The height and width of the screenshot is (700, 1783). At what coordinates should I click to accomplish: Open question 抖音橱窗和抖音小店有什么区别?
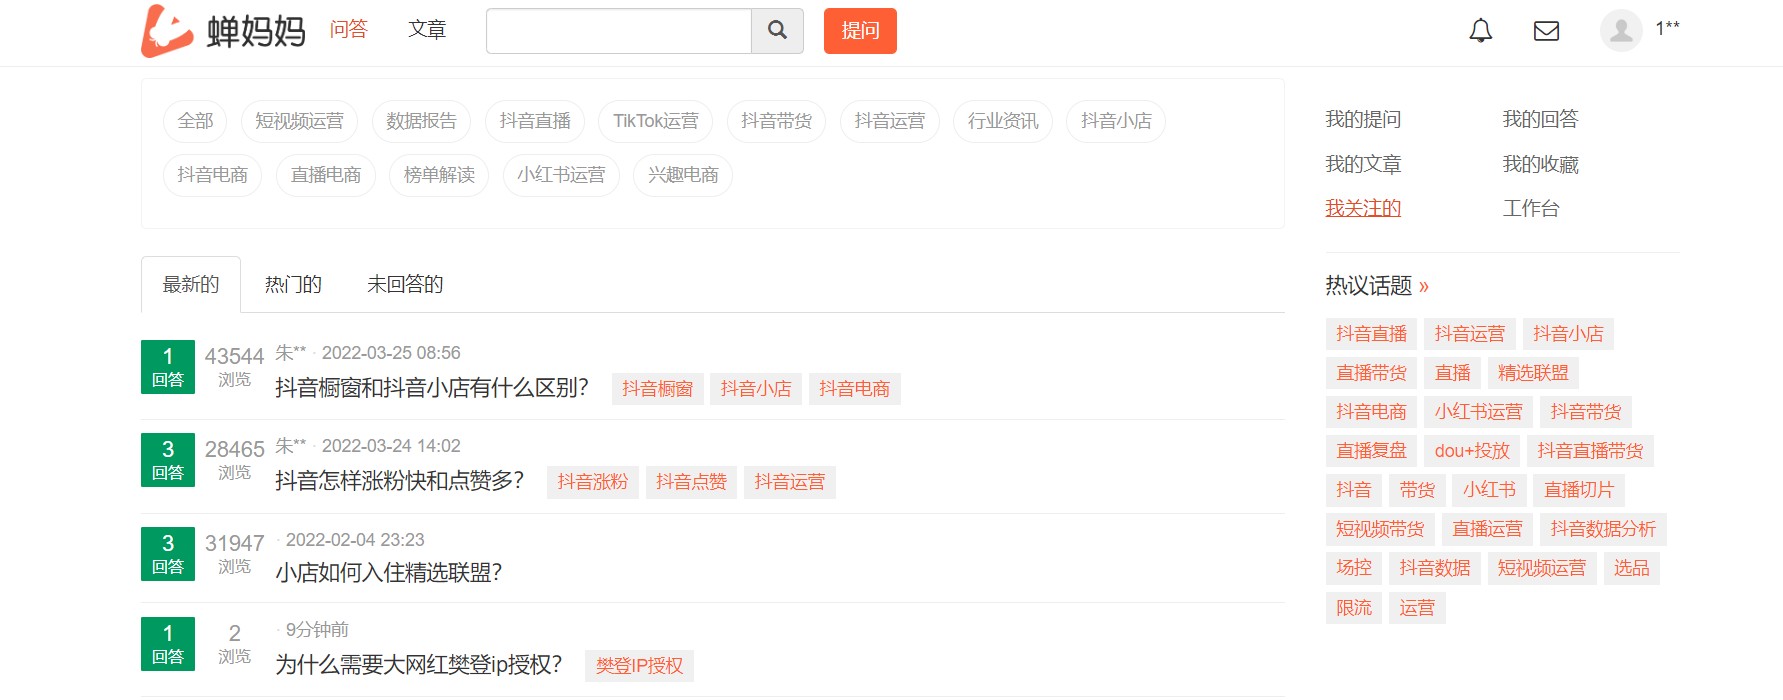click(432, 388)
